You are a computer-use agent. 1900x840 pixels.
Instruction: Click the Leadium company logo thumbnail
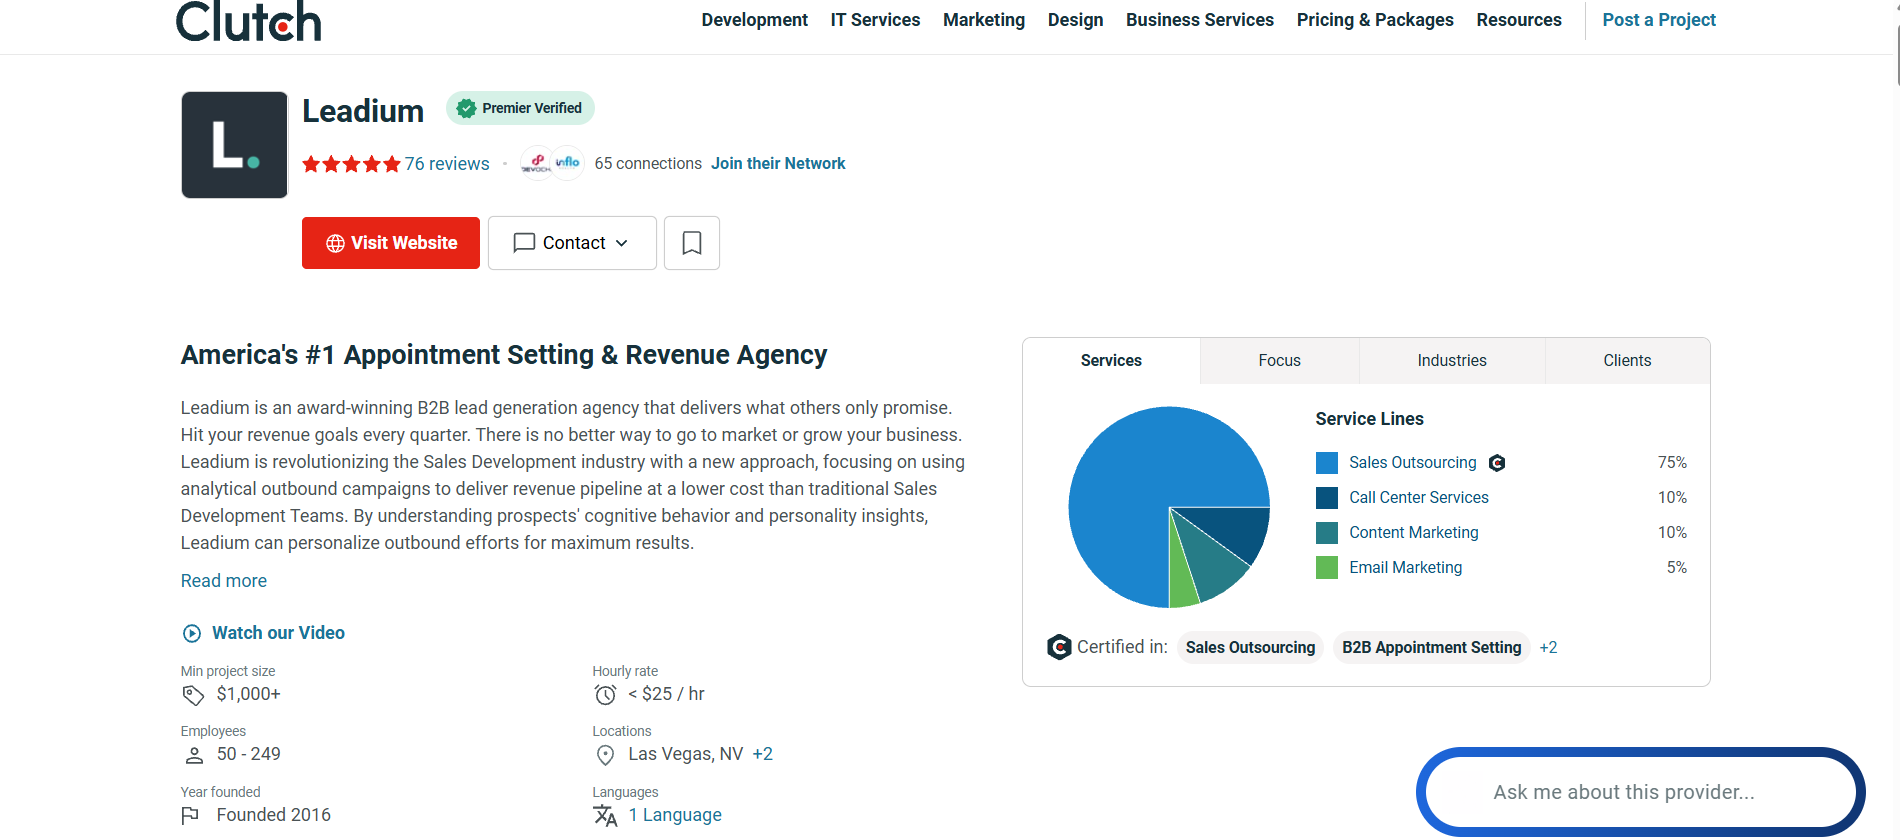235,145
